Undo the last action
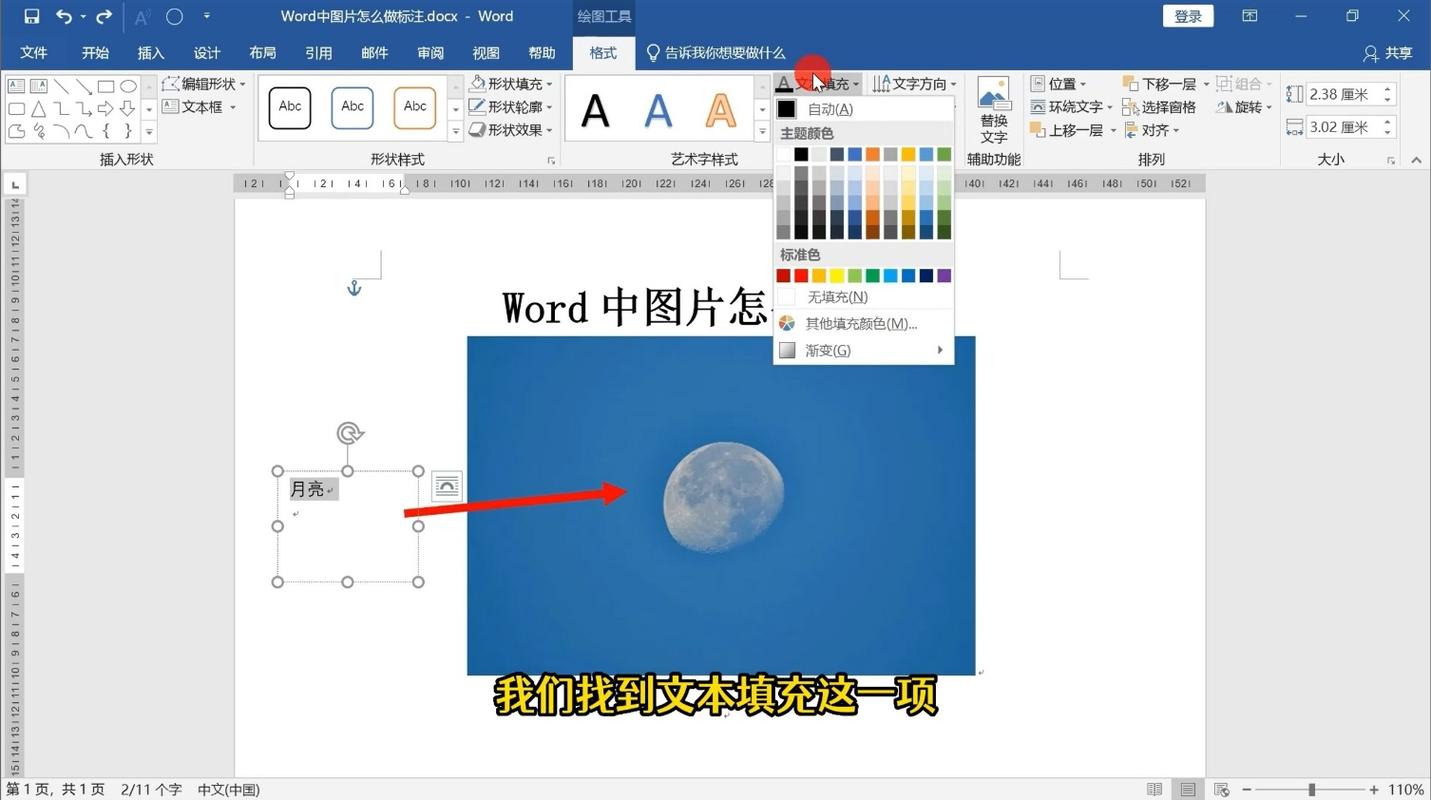The image size is (1431, 800). [x=64, y=16]
